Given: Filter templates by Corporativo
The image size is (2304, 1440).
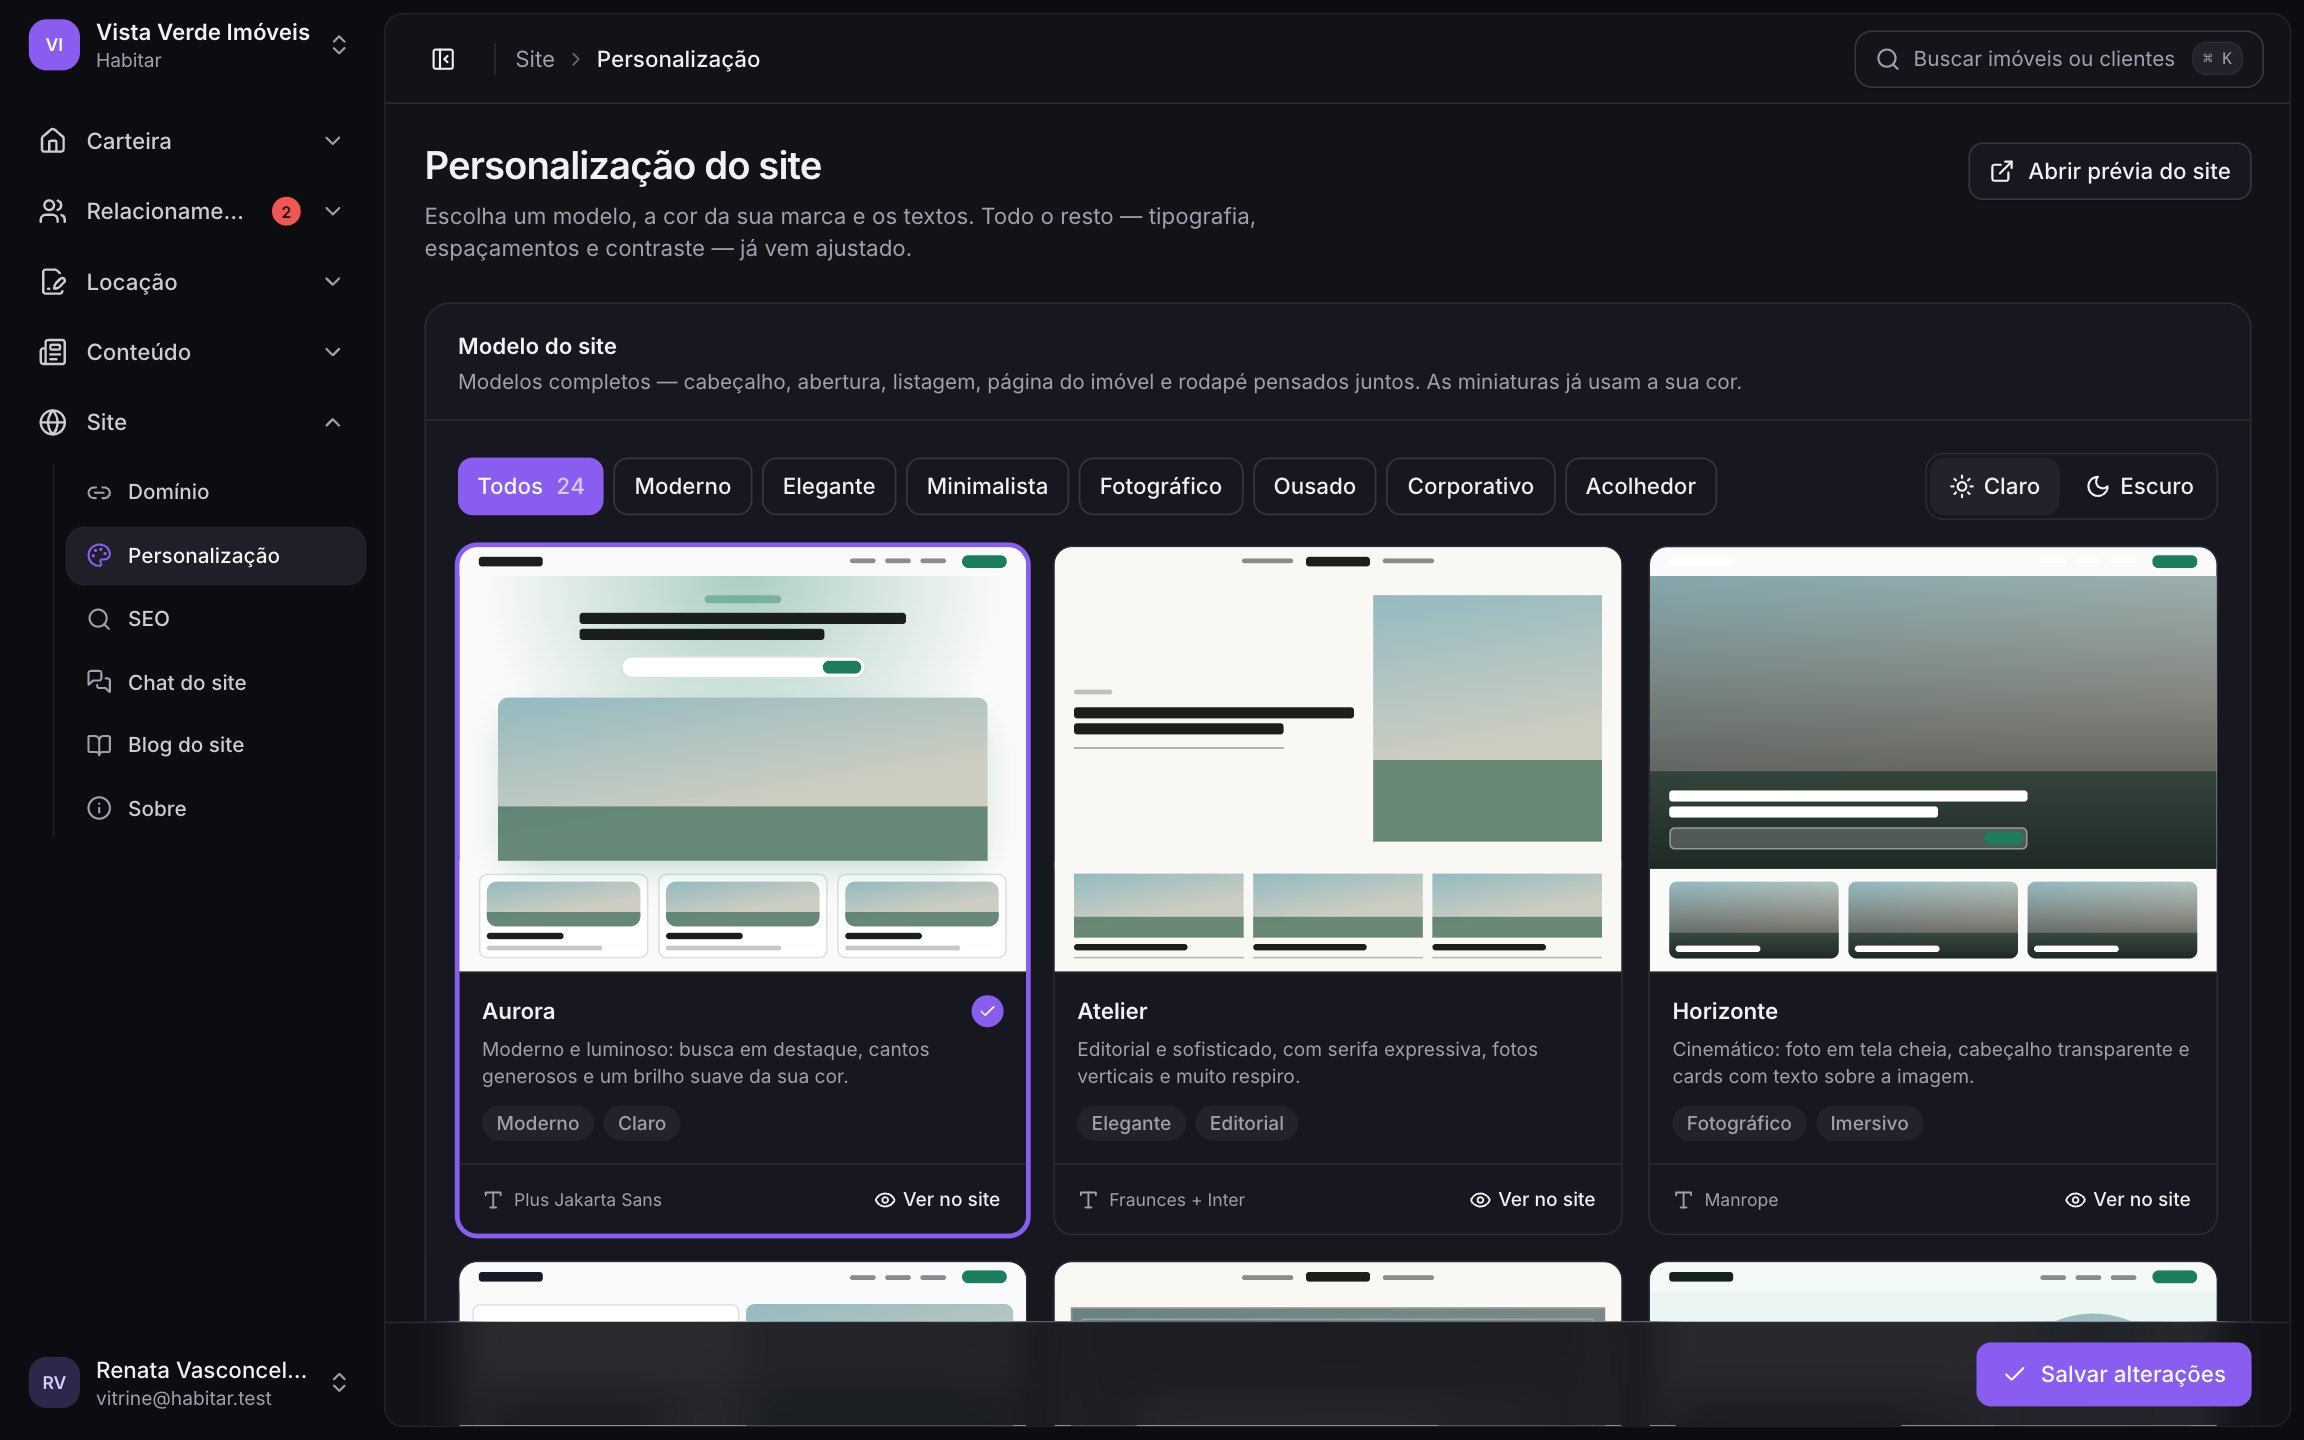Looking at the screenshot, I should [1470, 486].
